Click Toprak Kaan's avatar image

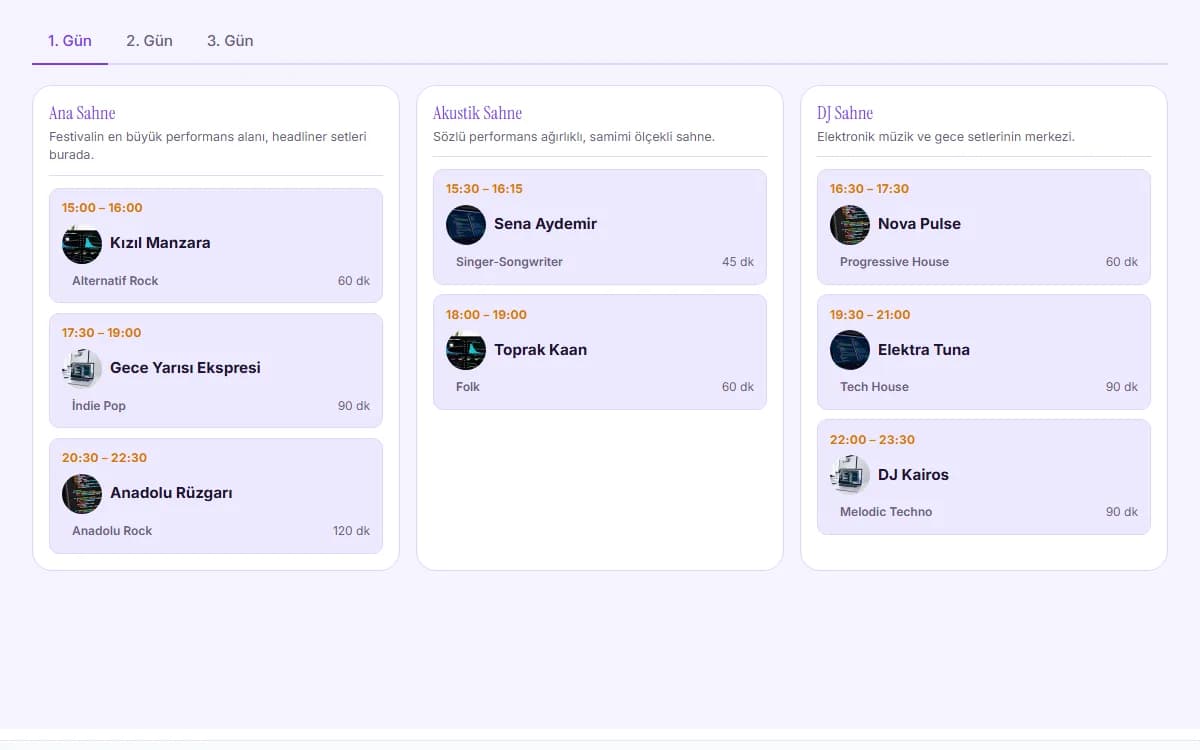coord(466,350)
